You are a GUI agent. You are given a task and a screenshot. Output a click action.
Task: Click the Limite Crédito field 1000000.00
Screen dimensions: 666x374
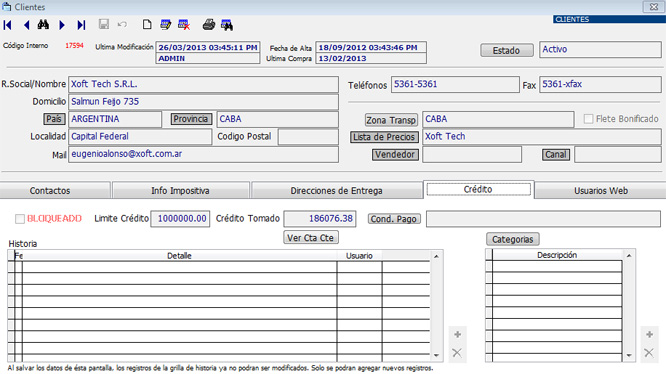pyautogui.click(x=180, y=219)
